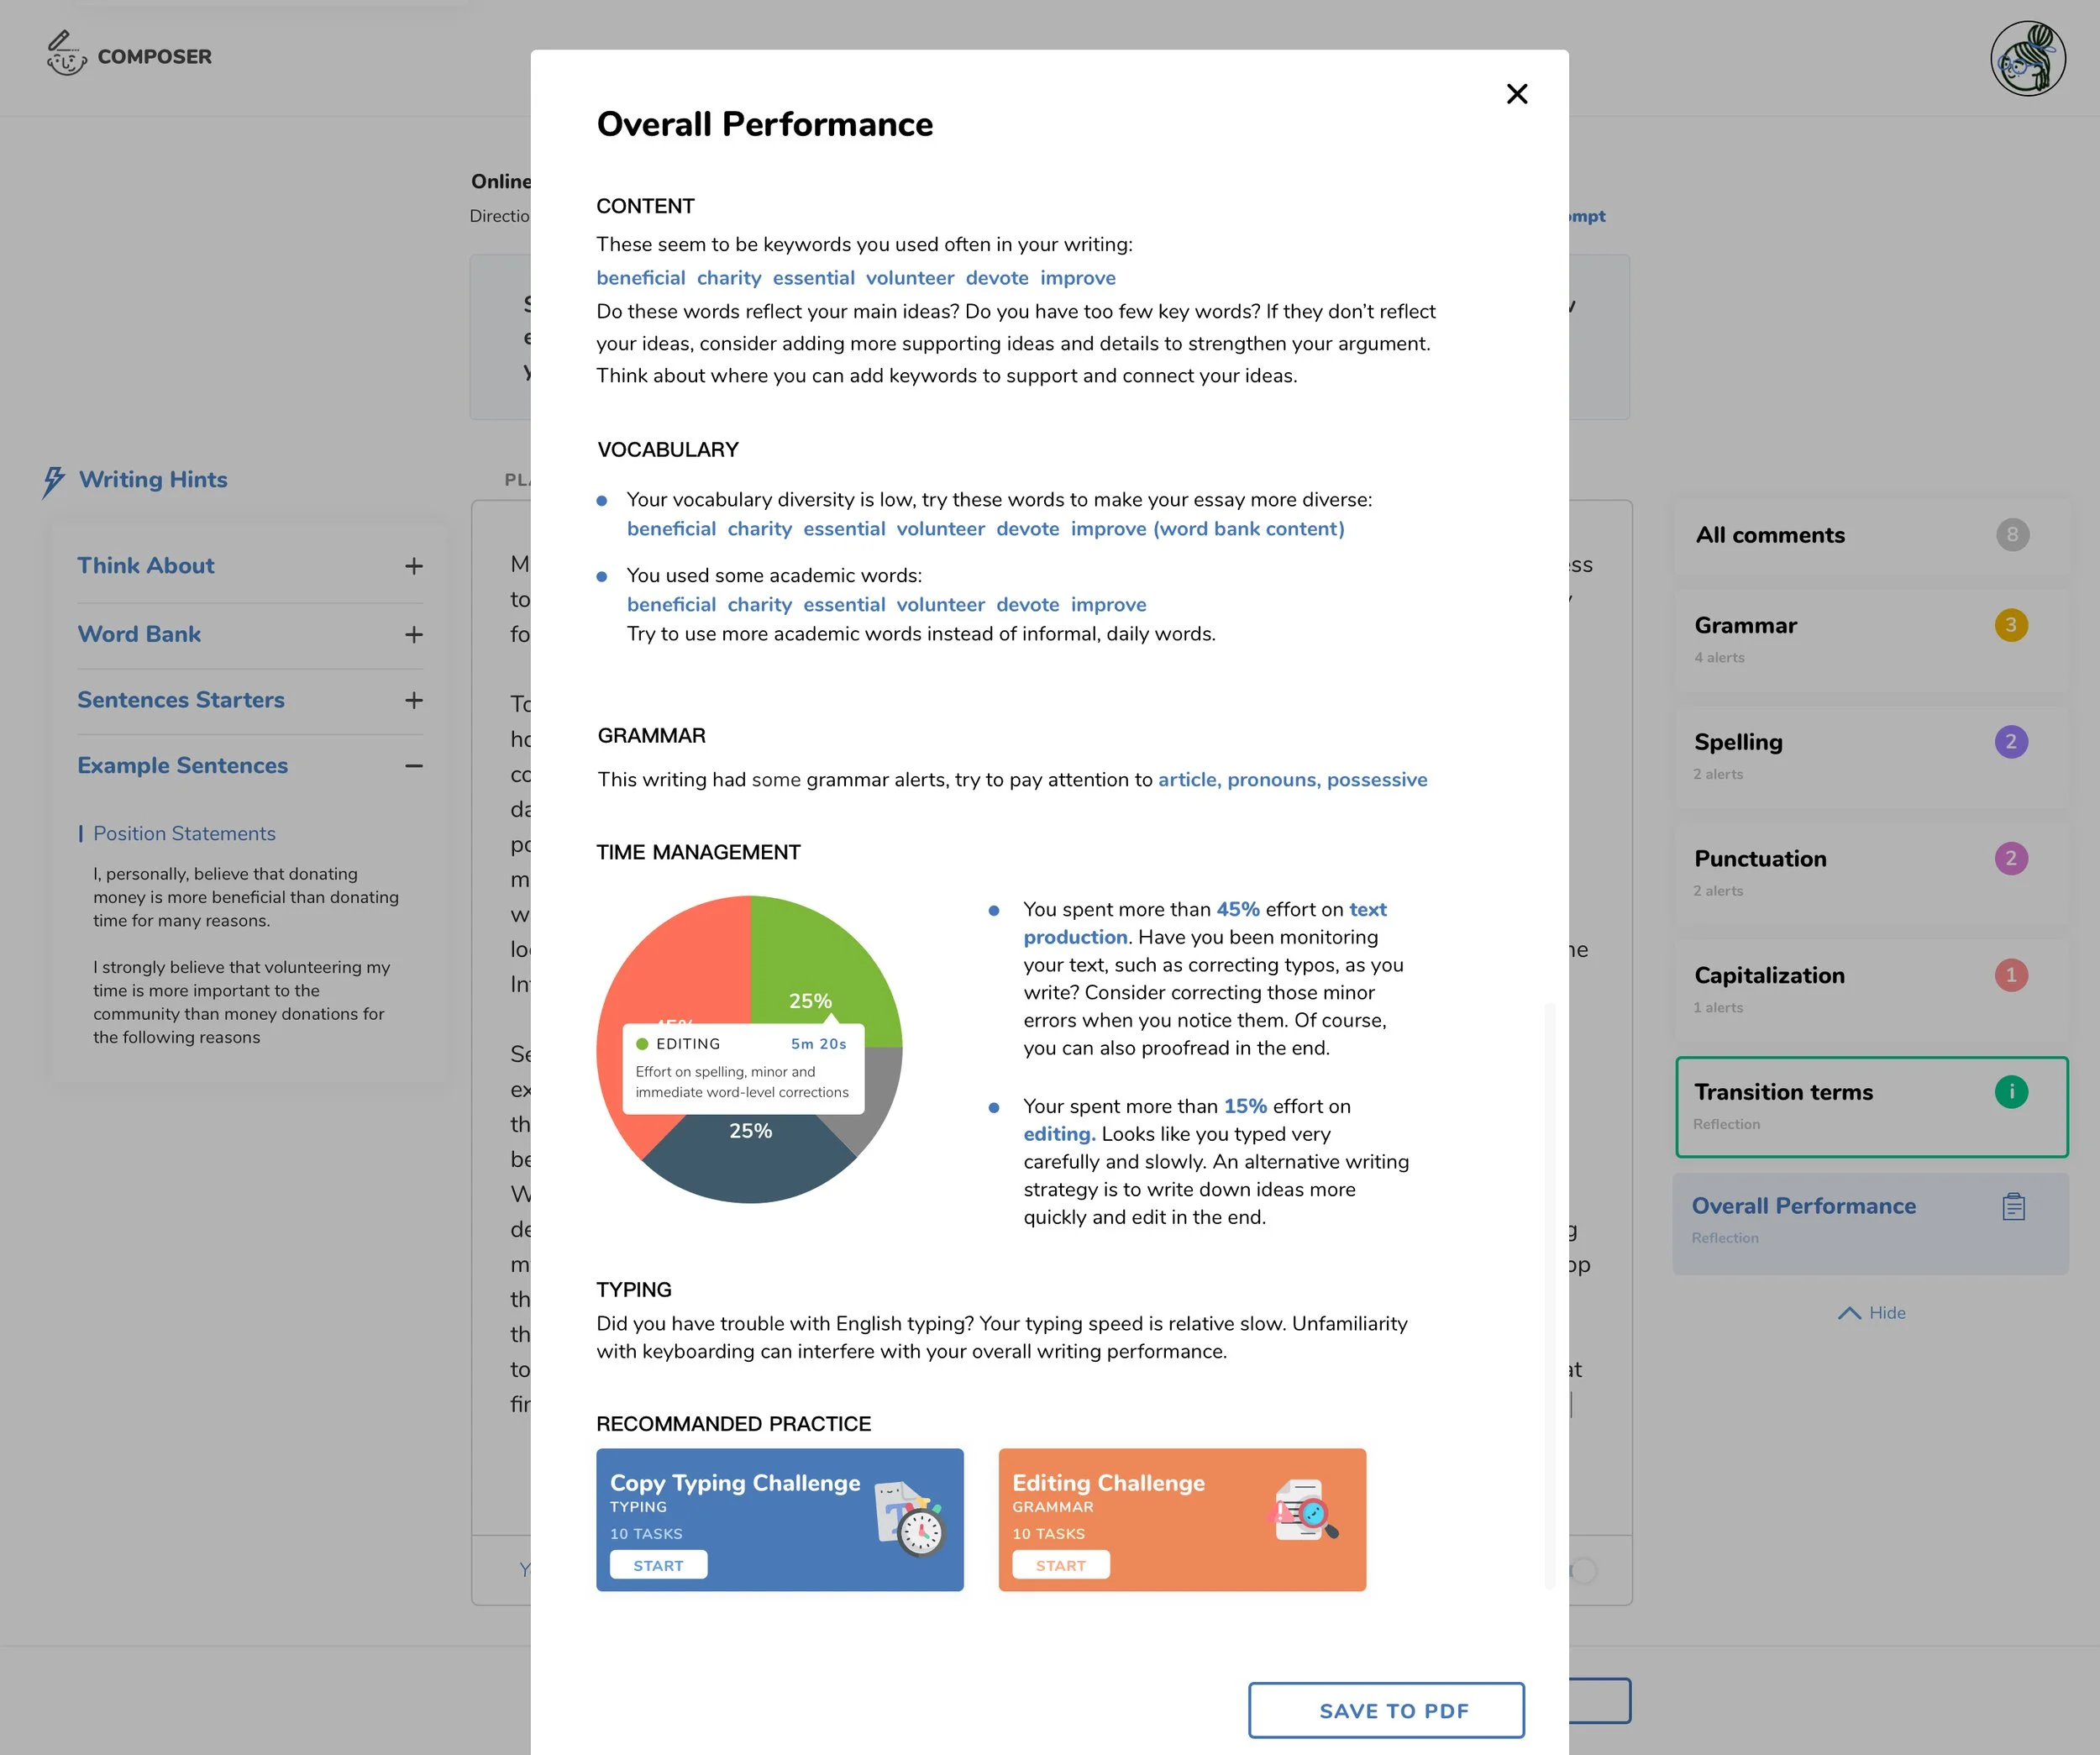2100x1755 pixels.
Task: Click the Overall Performance clipboard icon
Action: point(2013,1207)
